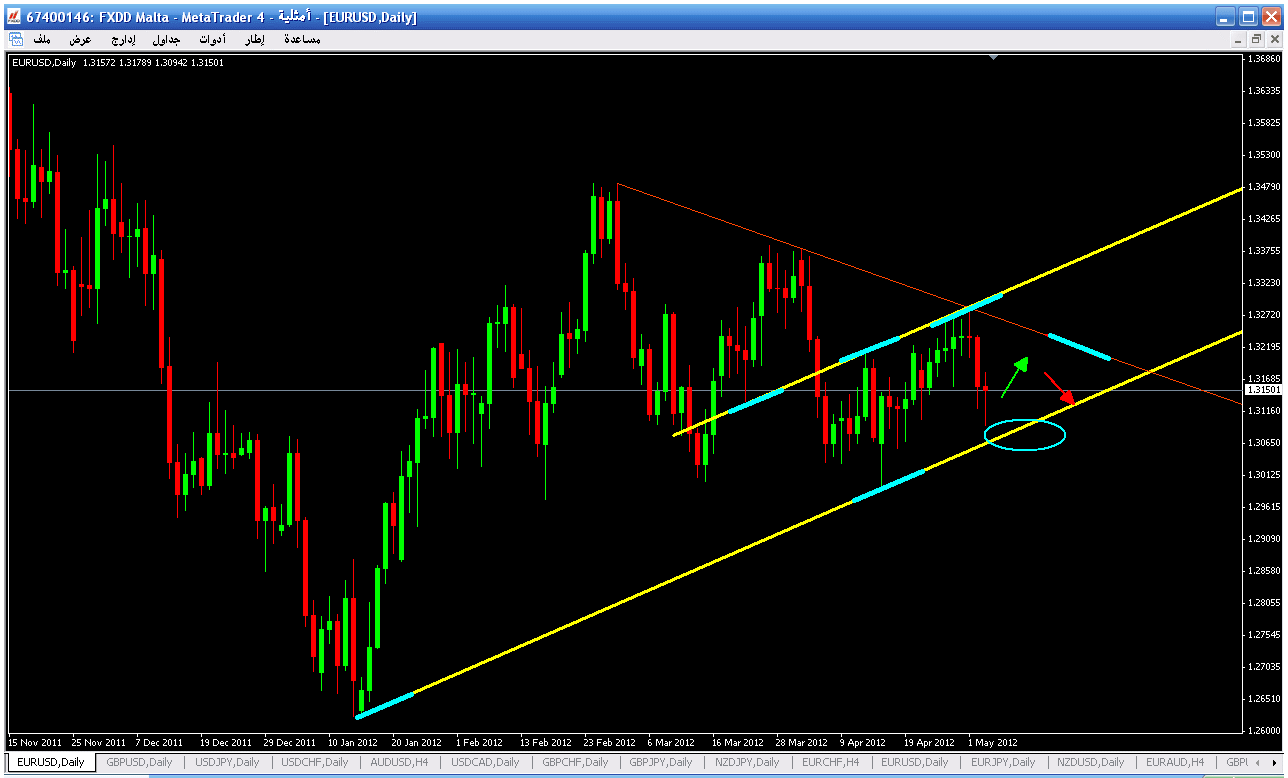Click price scale value 1.30650
1288x778 pixels.
coord(1264,442)
